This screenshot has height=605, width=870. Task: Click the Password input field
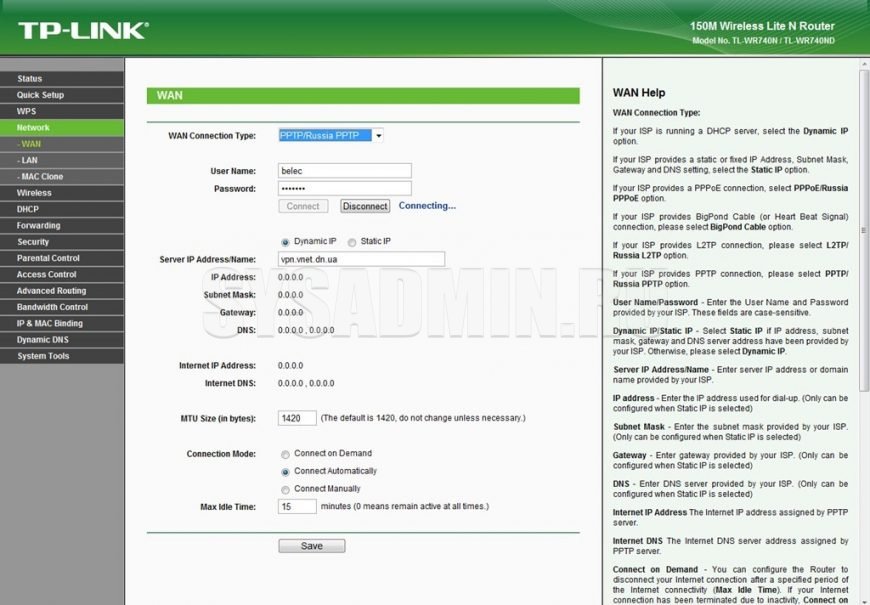click(x=344, y=188)
